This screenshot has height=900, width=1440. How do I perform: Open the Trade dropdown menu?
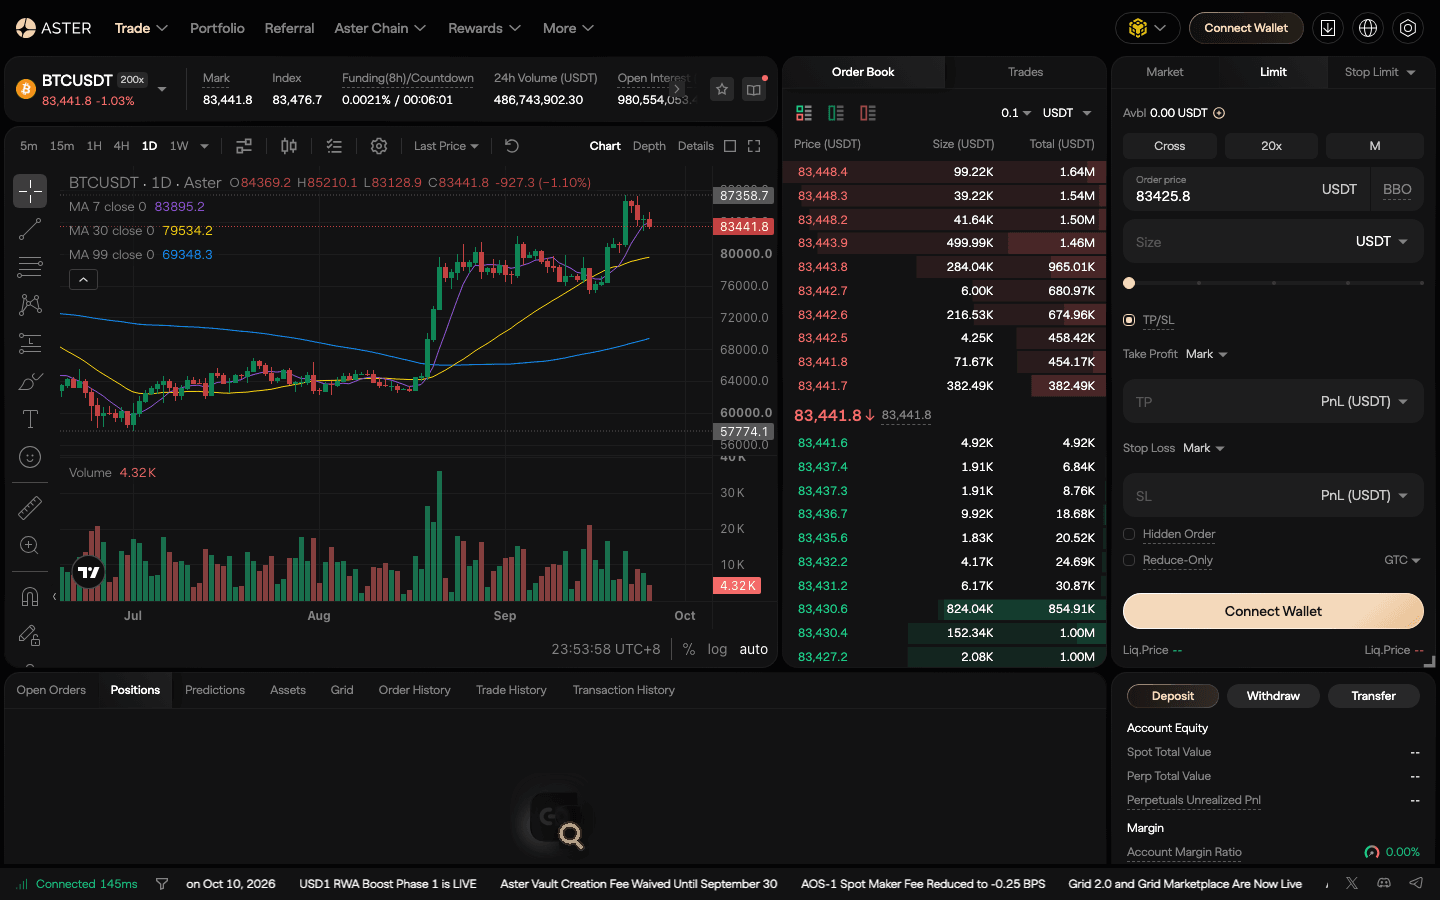(x=141, y=28)
